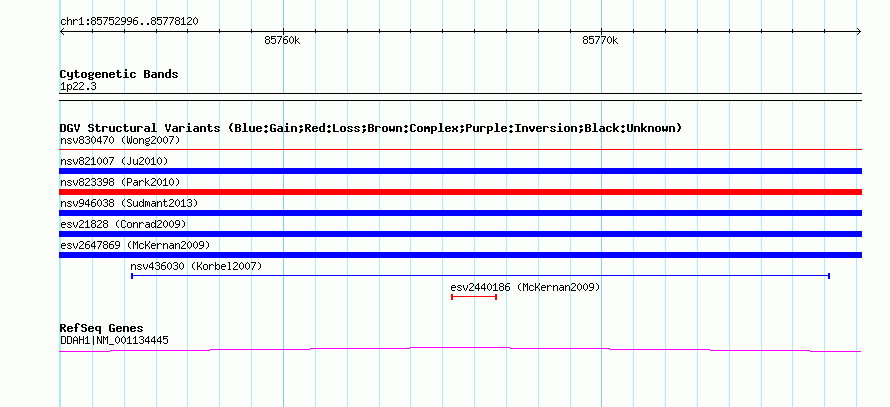Select the blue bar under nsv946038 (Sudmant2013)
Screen dimensions: 890x407
tap(460, 213)
